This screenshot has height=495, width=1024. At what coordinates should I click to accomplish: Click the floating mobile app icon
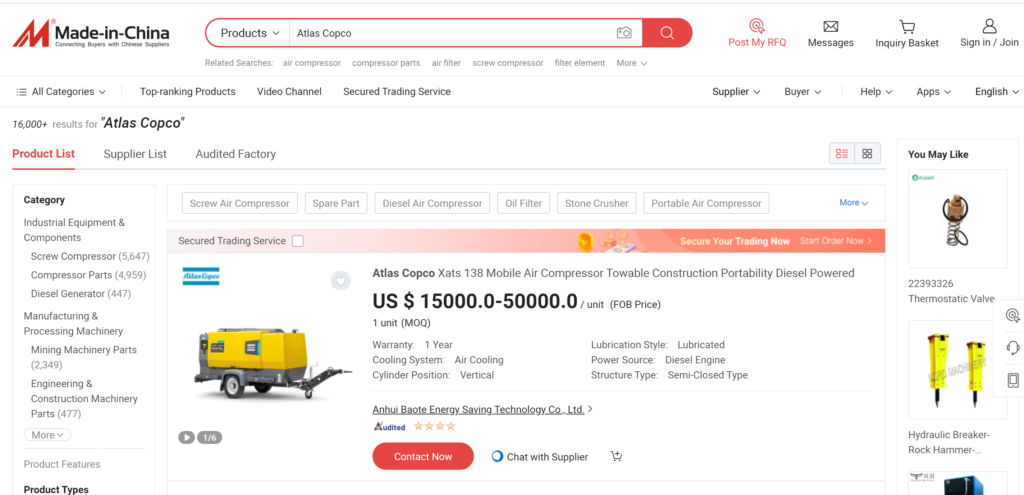click(x=1013, y=380)
